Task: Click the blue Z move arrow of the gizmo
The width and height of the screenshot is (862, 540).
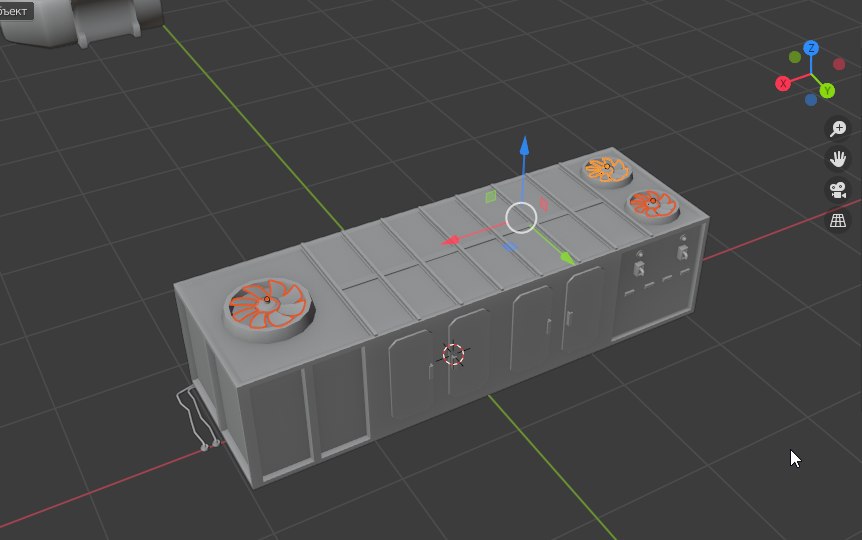Action: click(x=524, y=146)
